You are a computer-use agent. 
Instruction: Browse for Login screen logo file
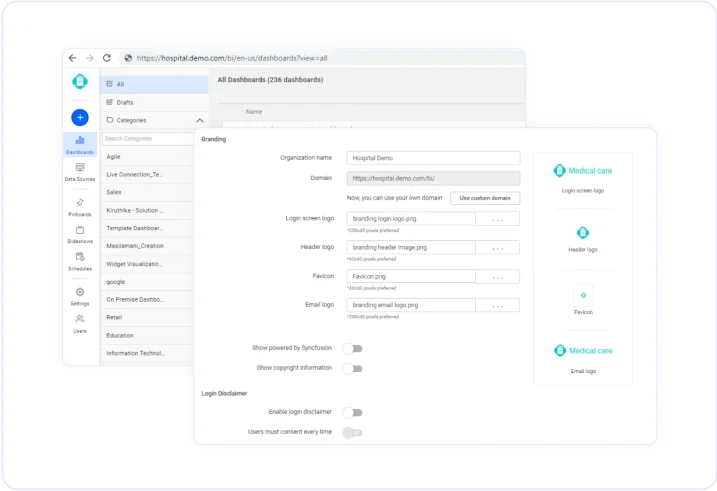click(498, 219)
